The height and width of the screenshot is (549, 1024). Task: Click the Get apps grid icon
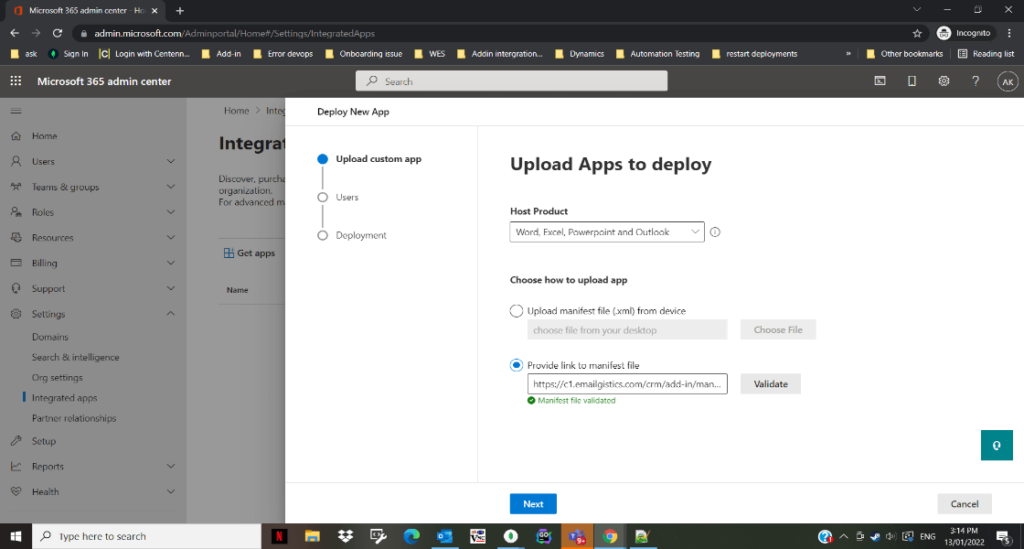pyautogui.click(x=229, y=253)
